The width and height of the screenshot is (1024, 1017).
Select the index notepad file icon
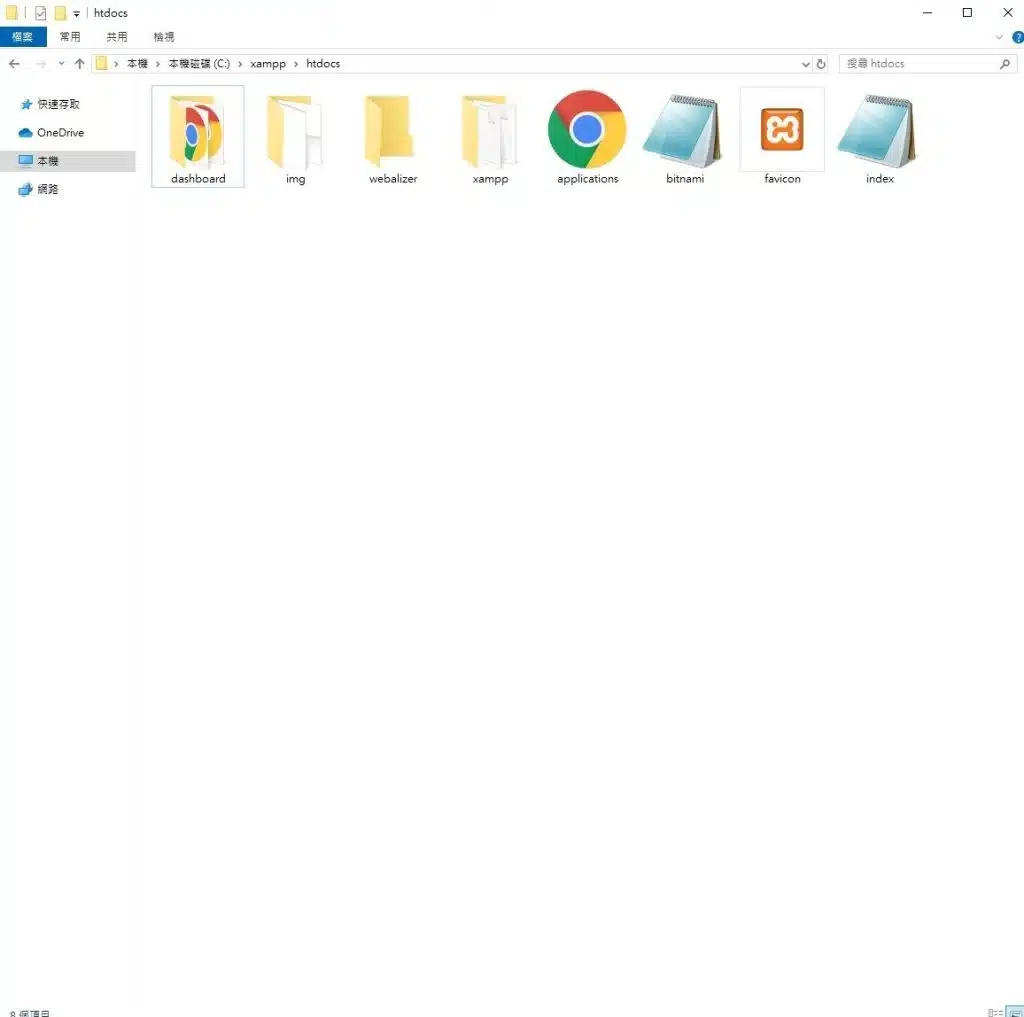coord(878,130)
